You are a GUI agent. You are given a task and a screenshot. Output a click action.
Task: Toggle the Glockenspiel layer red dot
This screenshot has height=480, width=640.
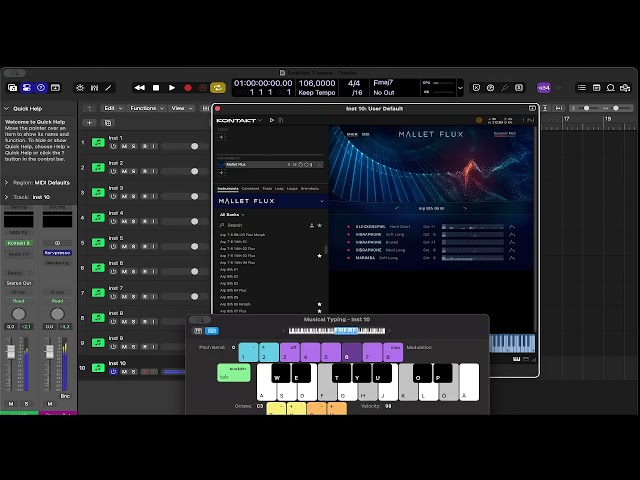[x=348, y=227]
